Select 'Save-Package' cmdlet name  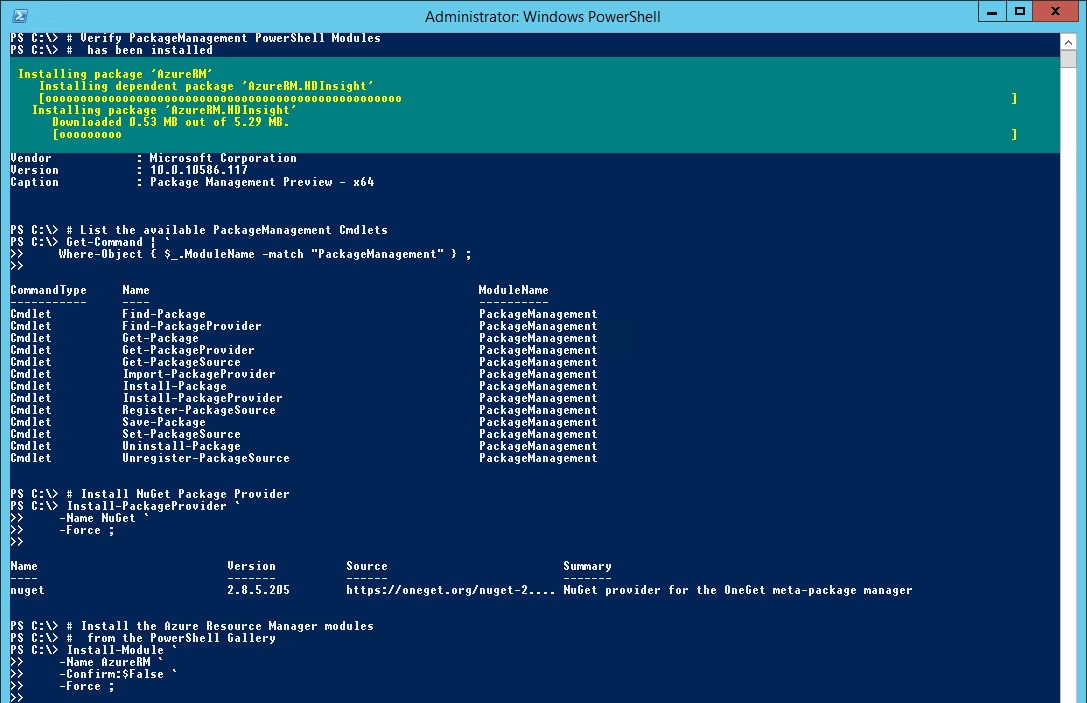coord(164,422)
